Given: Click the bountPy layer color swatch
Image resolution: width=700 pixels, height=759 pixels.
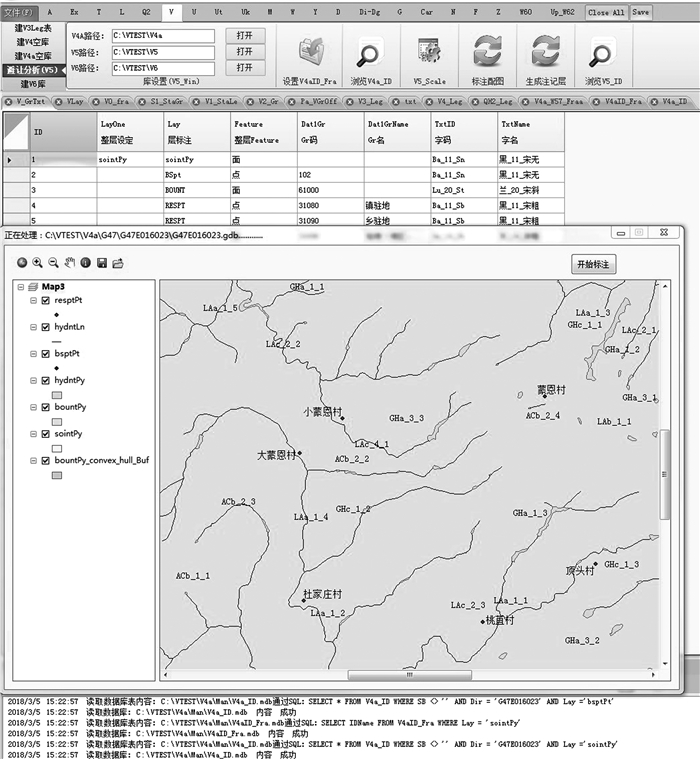Looking at the screenshot, I should coord(56,421).
